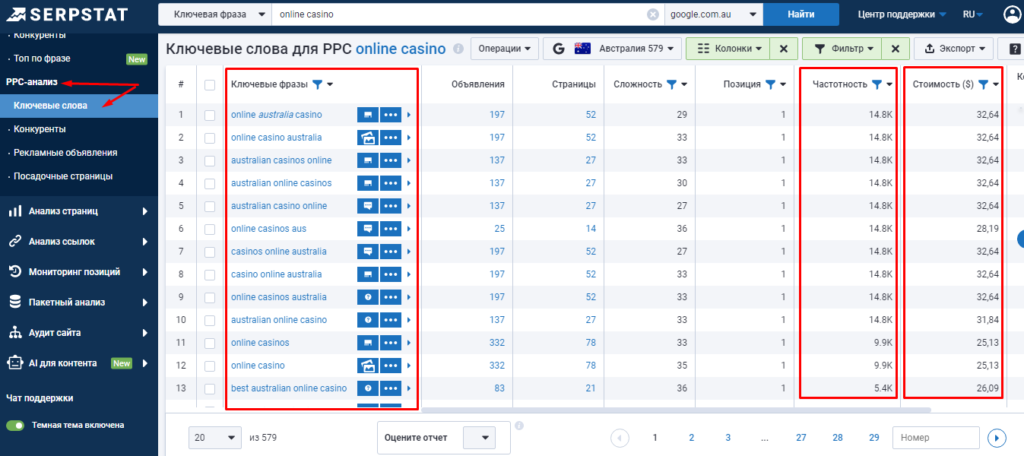The width and height of the screenshot is (1024, 456).
Task: Open the Операции dropdown
Action: tap(504, 49)
